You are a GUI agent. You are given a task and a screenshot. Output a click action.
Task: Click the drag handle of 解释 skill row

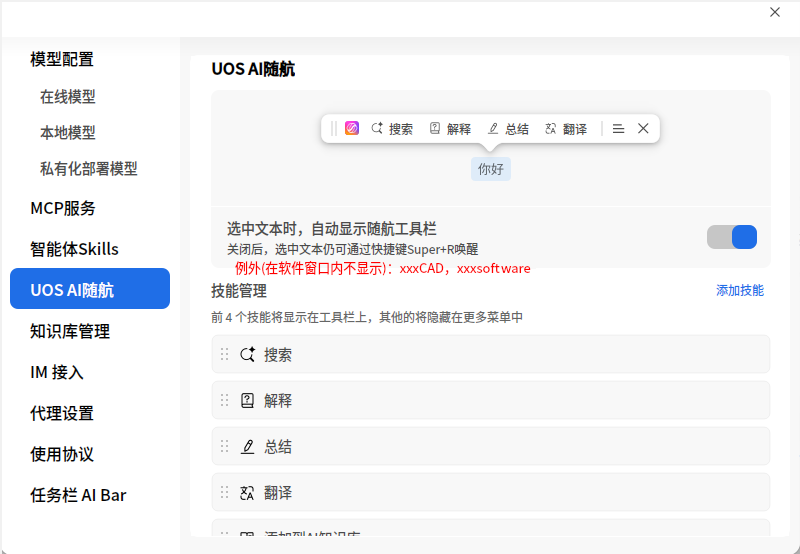(224, 400)
